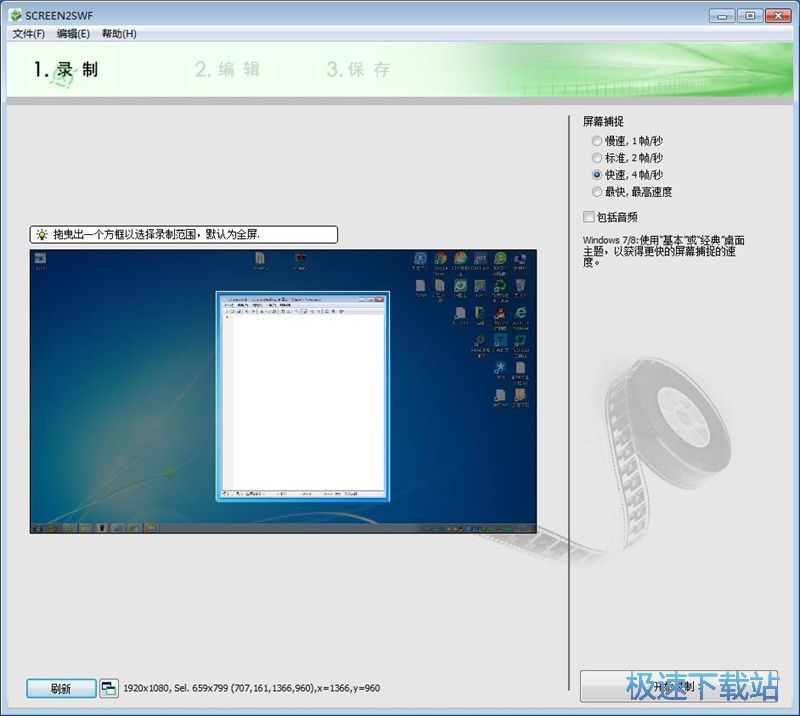The image size is (800, 716).
Task: Open the 文件(F) menu
Action: pyautogui.click(x=29, y=34)
